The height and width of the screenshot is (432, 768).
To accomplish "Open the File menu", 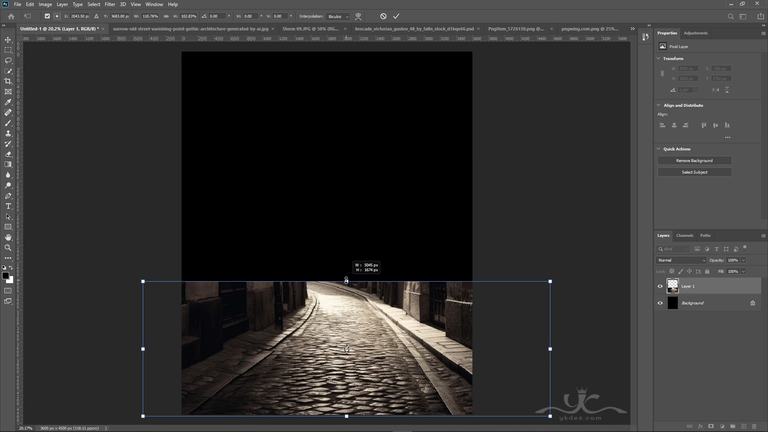I will point(17,4).
